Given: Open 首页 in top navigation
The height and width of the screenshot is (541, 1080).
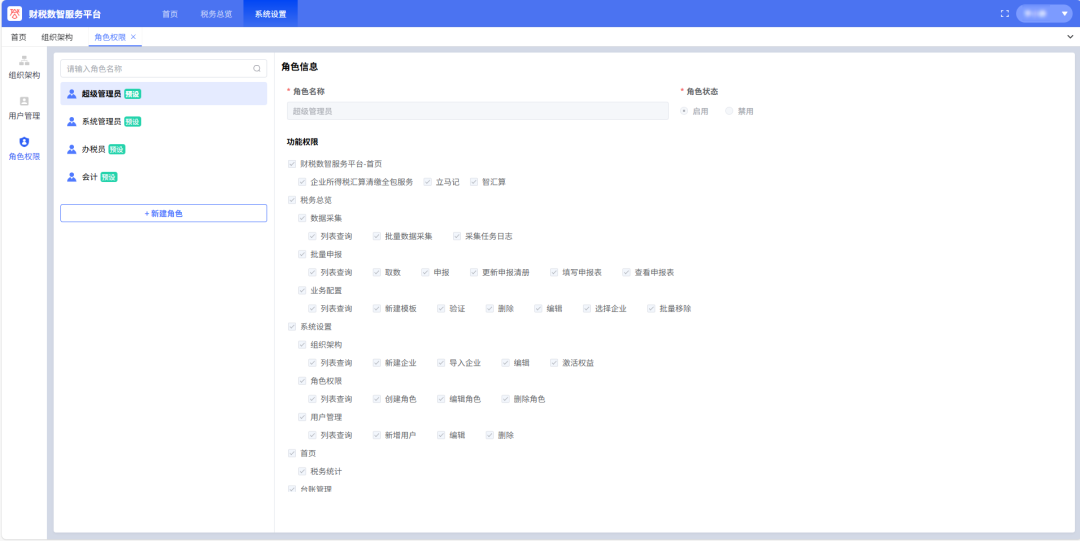Looking at the screenshot, I should pyautogui.click(x=169, y=14).
